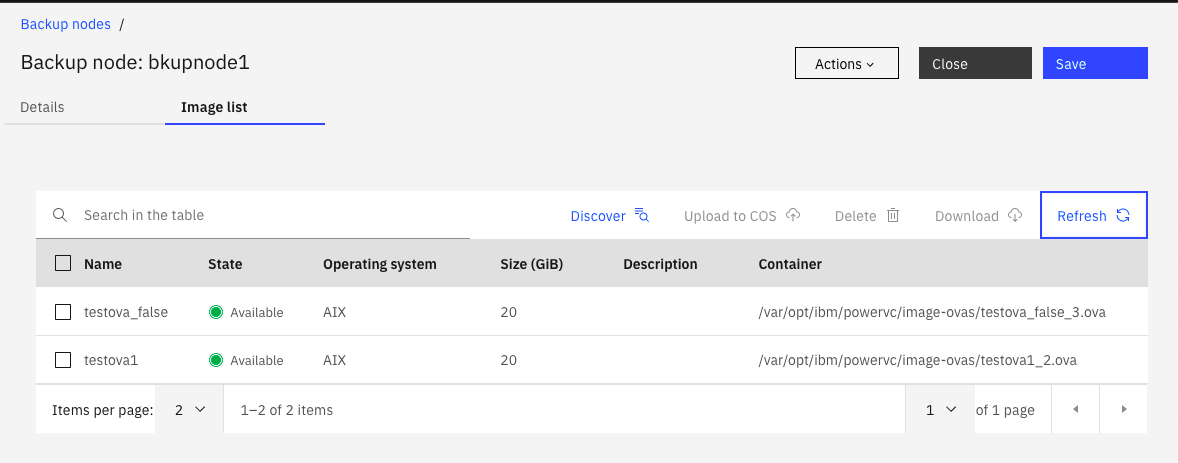Viewport: 1178px width, 463px height.
Task: Focus the Search in the table field
Action: point(270,215)
